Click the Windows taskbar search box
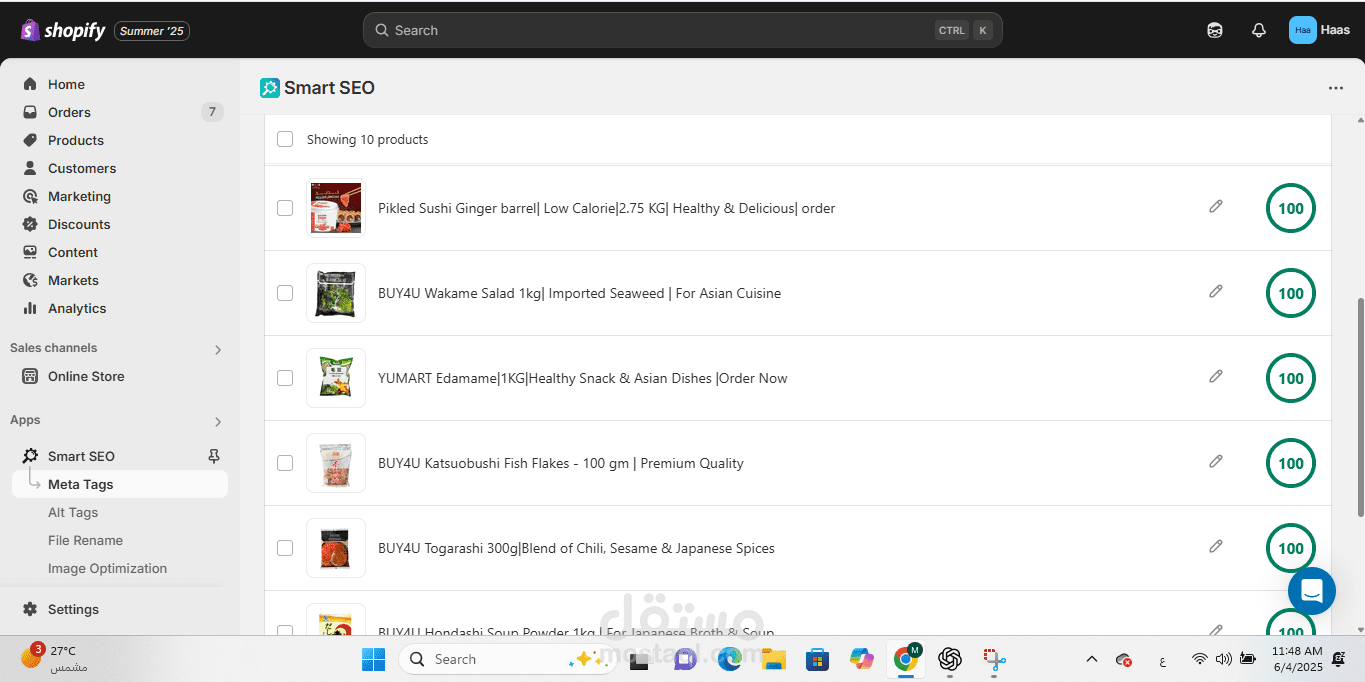The width and height of the screenshot is (1365, 682). [506, 659]
